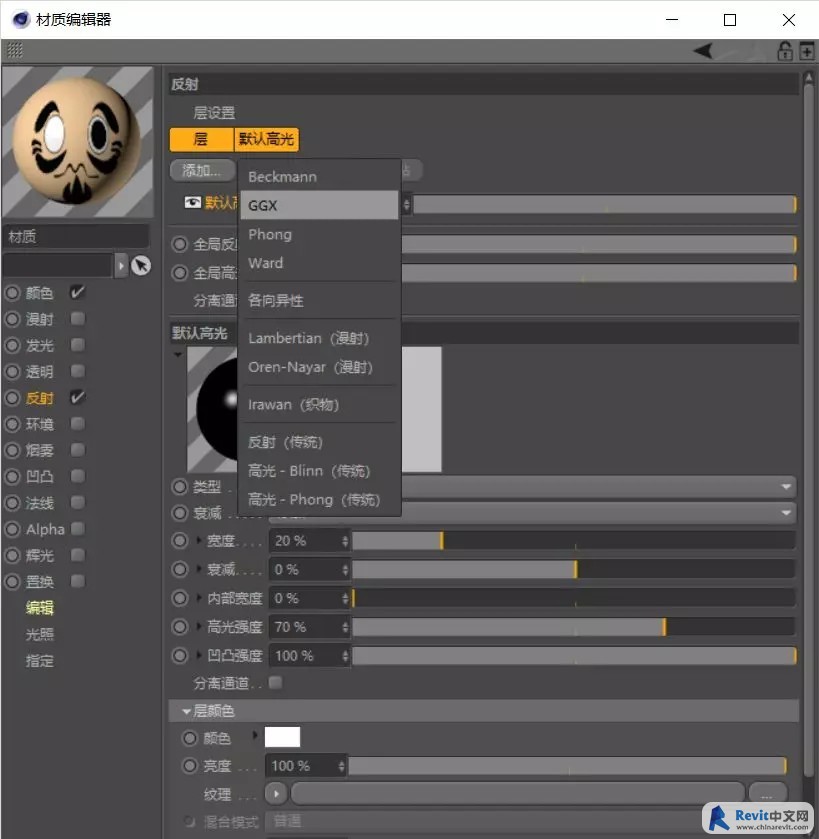Screen dimensions: 819x839
Task: Click the material name input field
Action: 58,265
